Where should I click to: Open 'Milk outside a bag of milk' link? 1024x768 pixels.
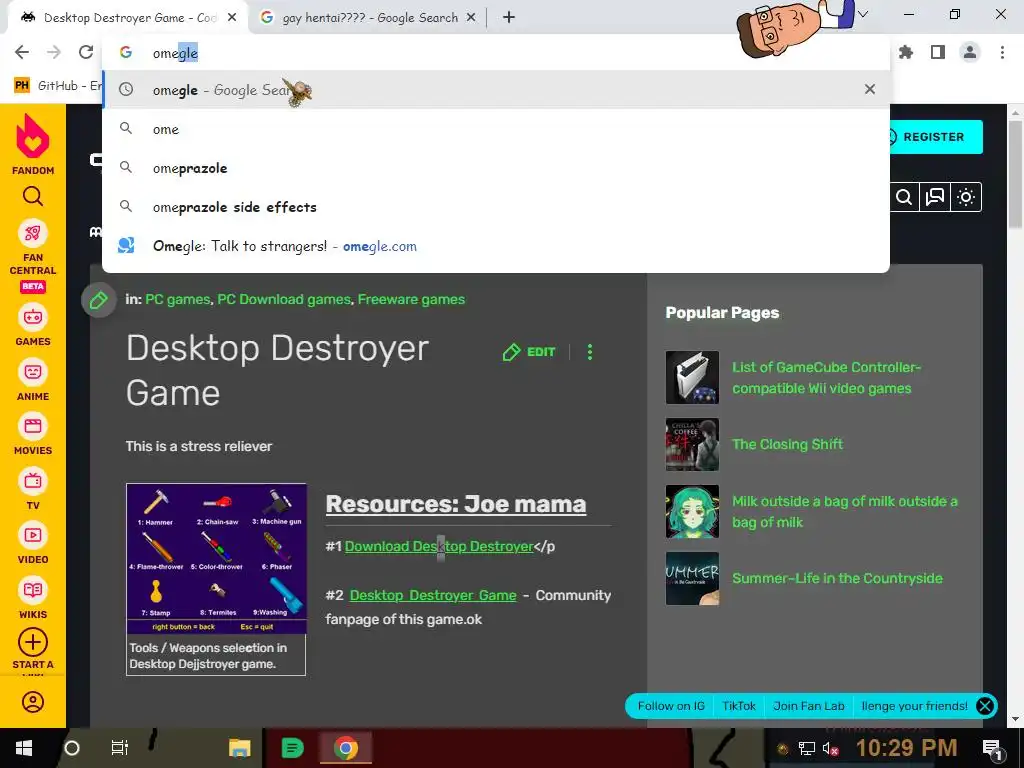pyautogui.click(x=844, y=512)
